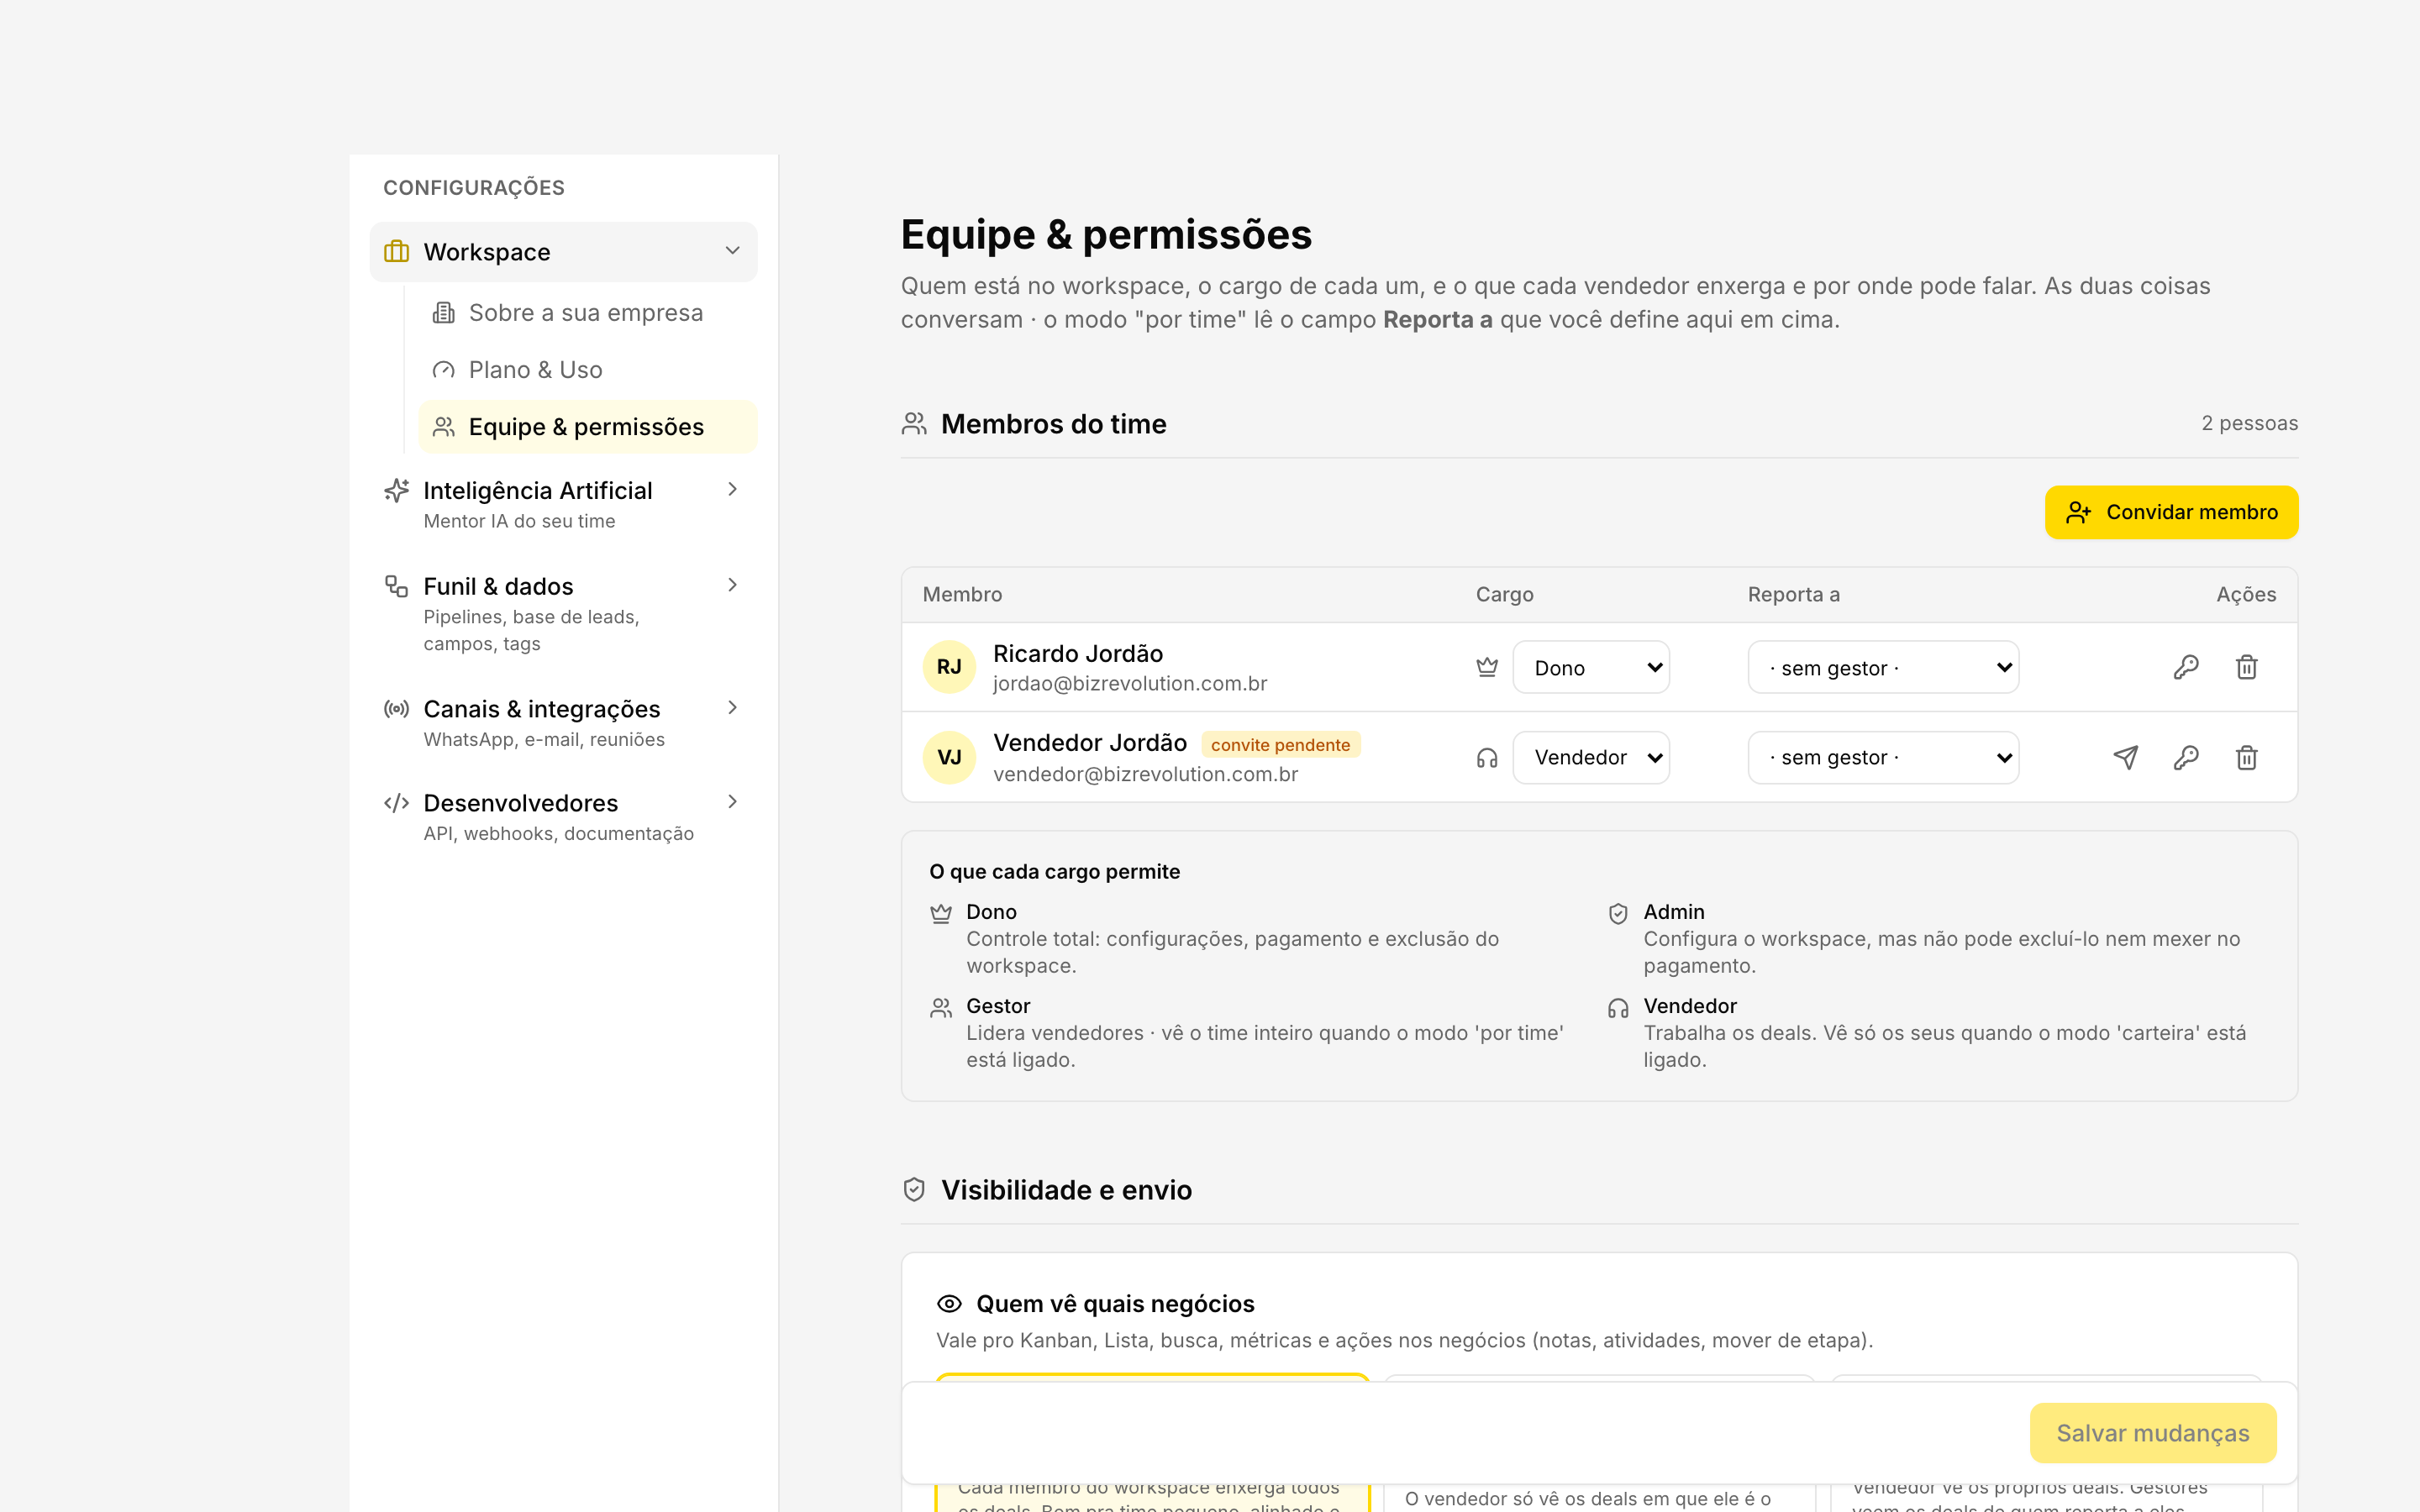Click the CONFIGURAÇÕES sidebar heading
Image resolution: width=2420 pixels, height=1512 pixels.
(474, 188)
